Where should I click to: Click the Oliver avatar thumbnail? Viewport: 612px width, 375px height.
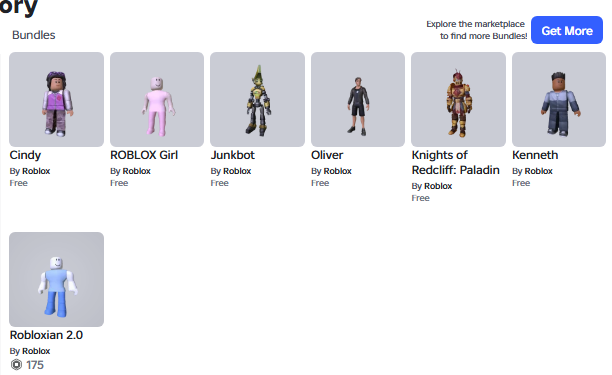click(358, 100)
